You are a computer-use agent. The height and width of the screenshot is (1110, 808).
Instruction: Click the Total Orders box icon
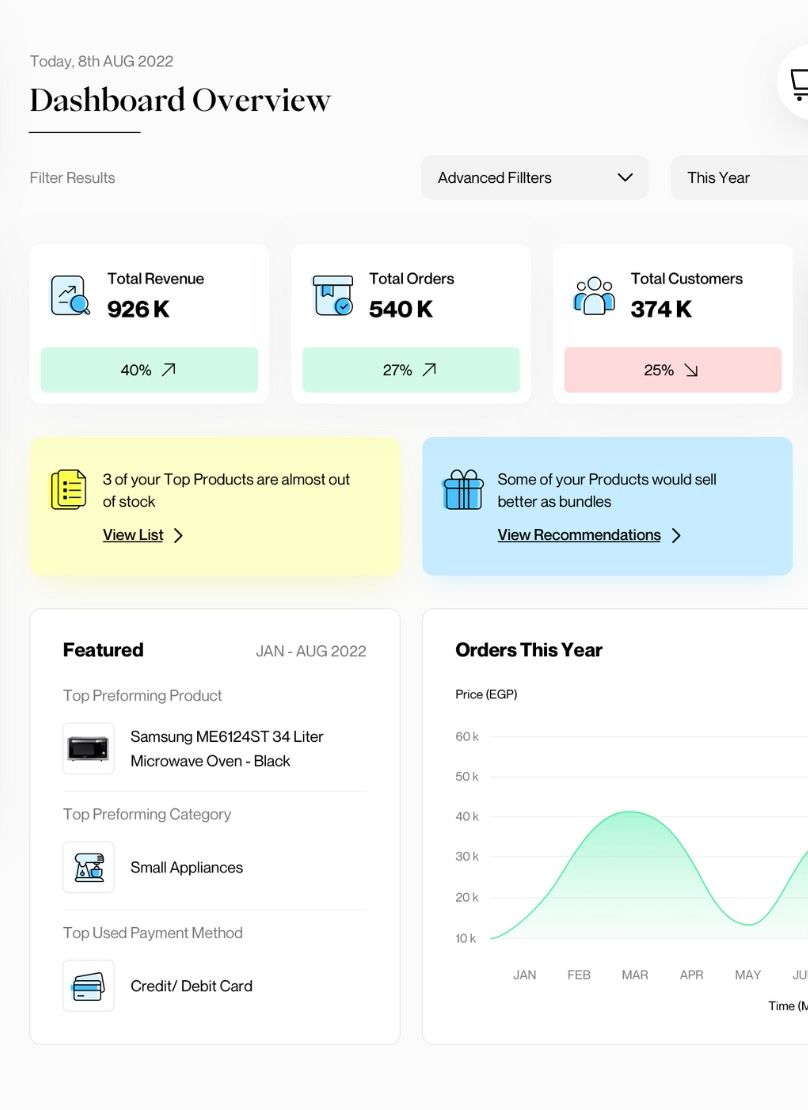[332, 295]
